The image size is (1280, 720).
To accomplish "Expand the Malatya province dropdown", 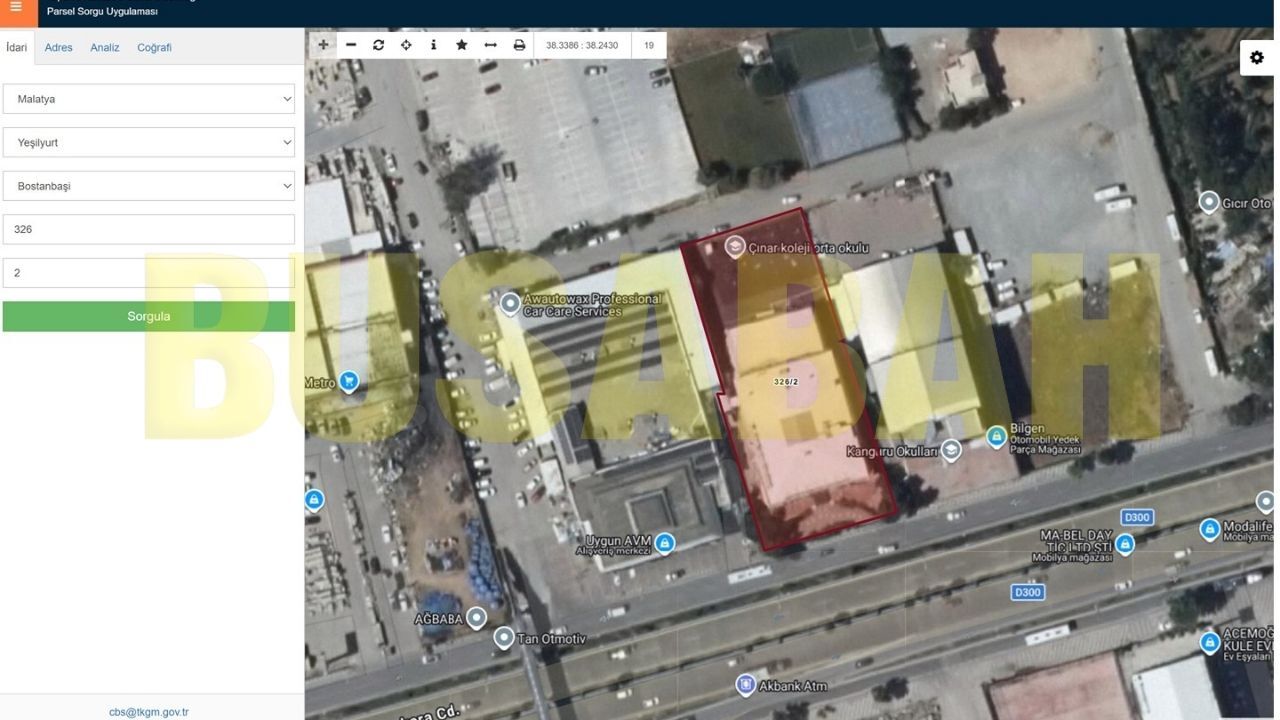I will coord(149,99).
